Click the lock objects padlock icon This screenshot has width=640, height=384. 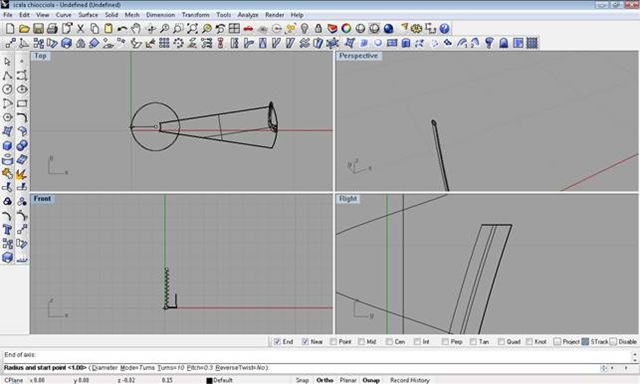coord(318,29)
